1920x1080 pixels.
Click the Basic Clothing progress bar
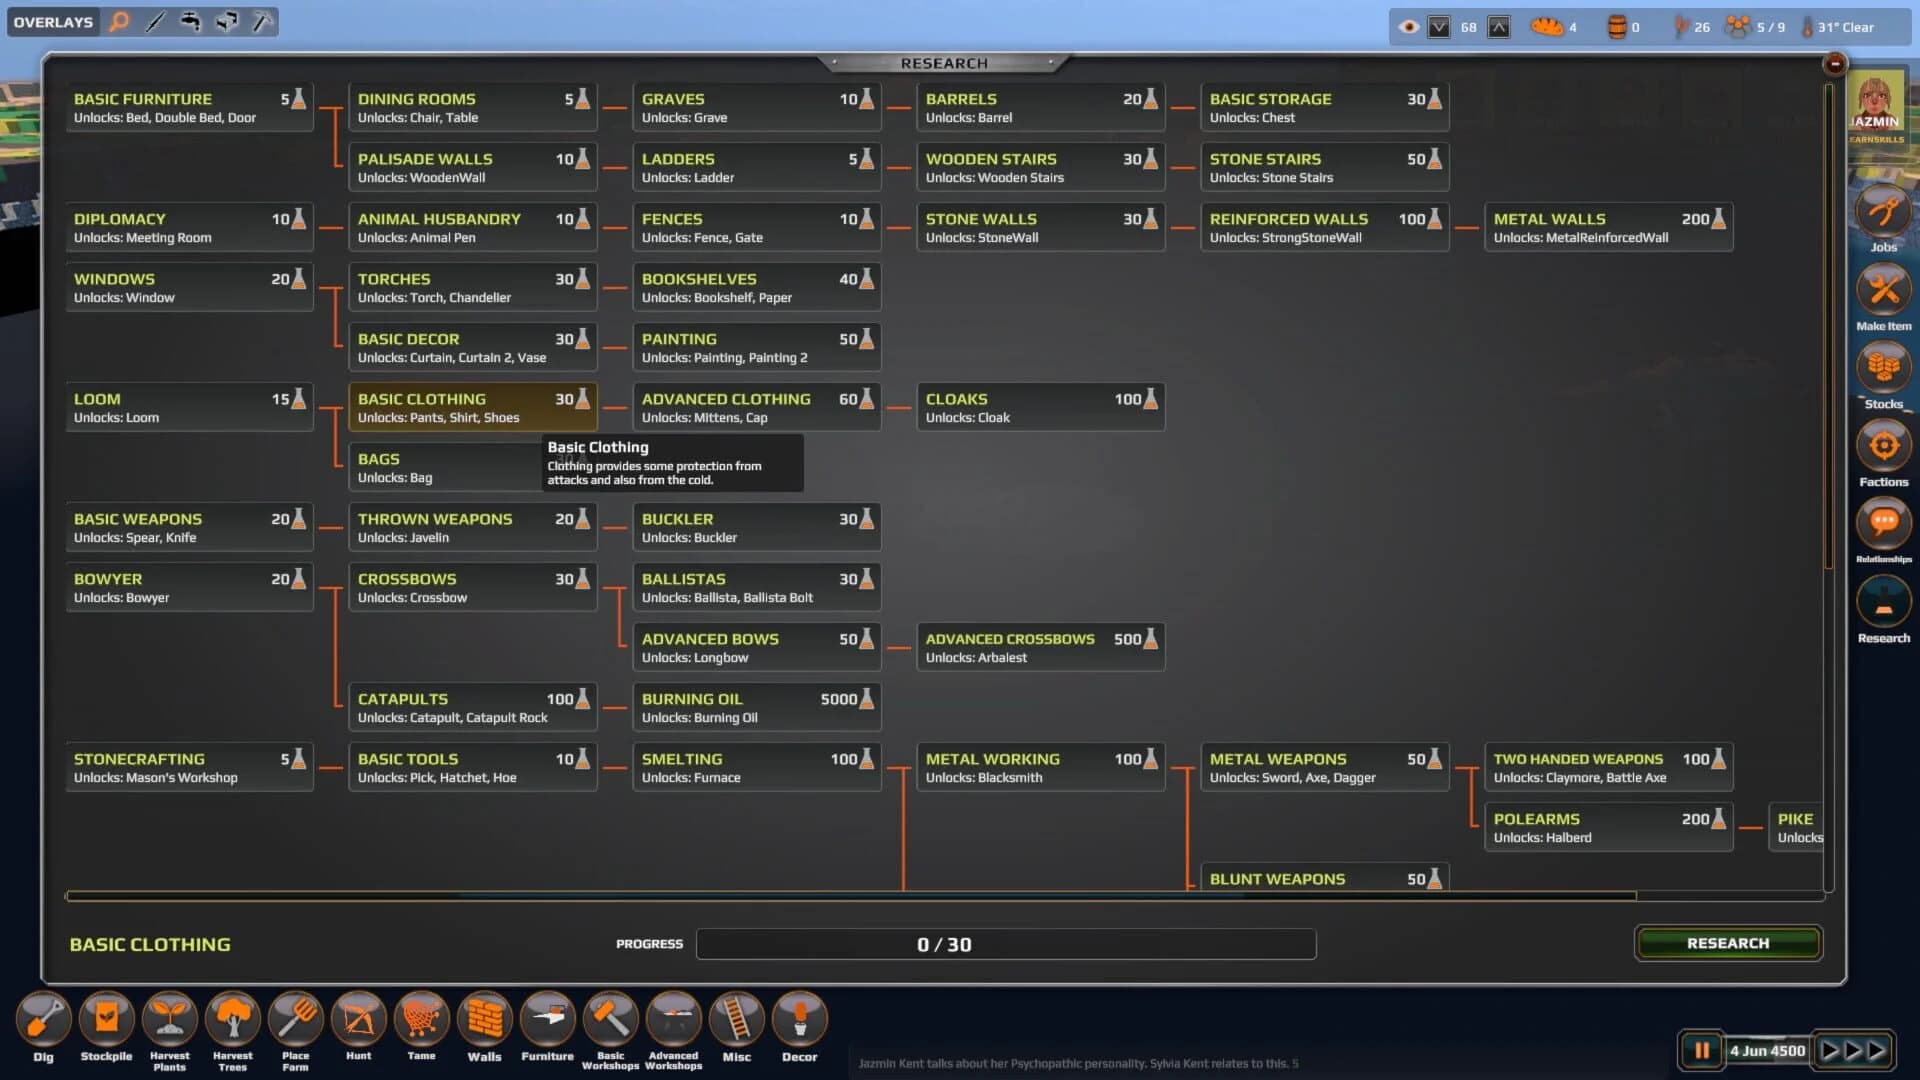(1006, 943)
